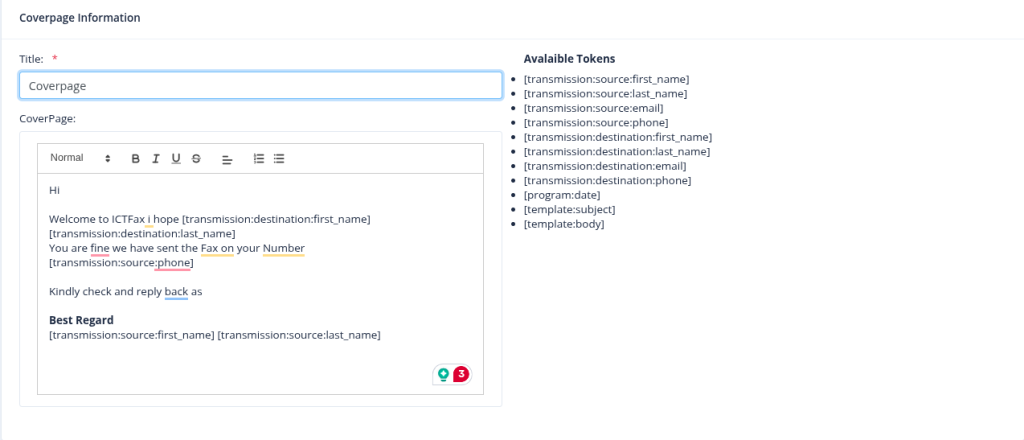Insert an ordered numbered list

pyautogui.click(x=259, y=158)
